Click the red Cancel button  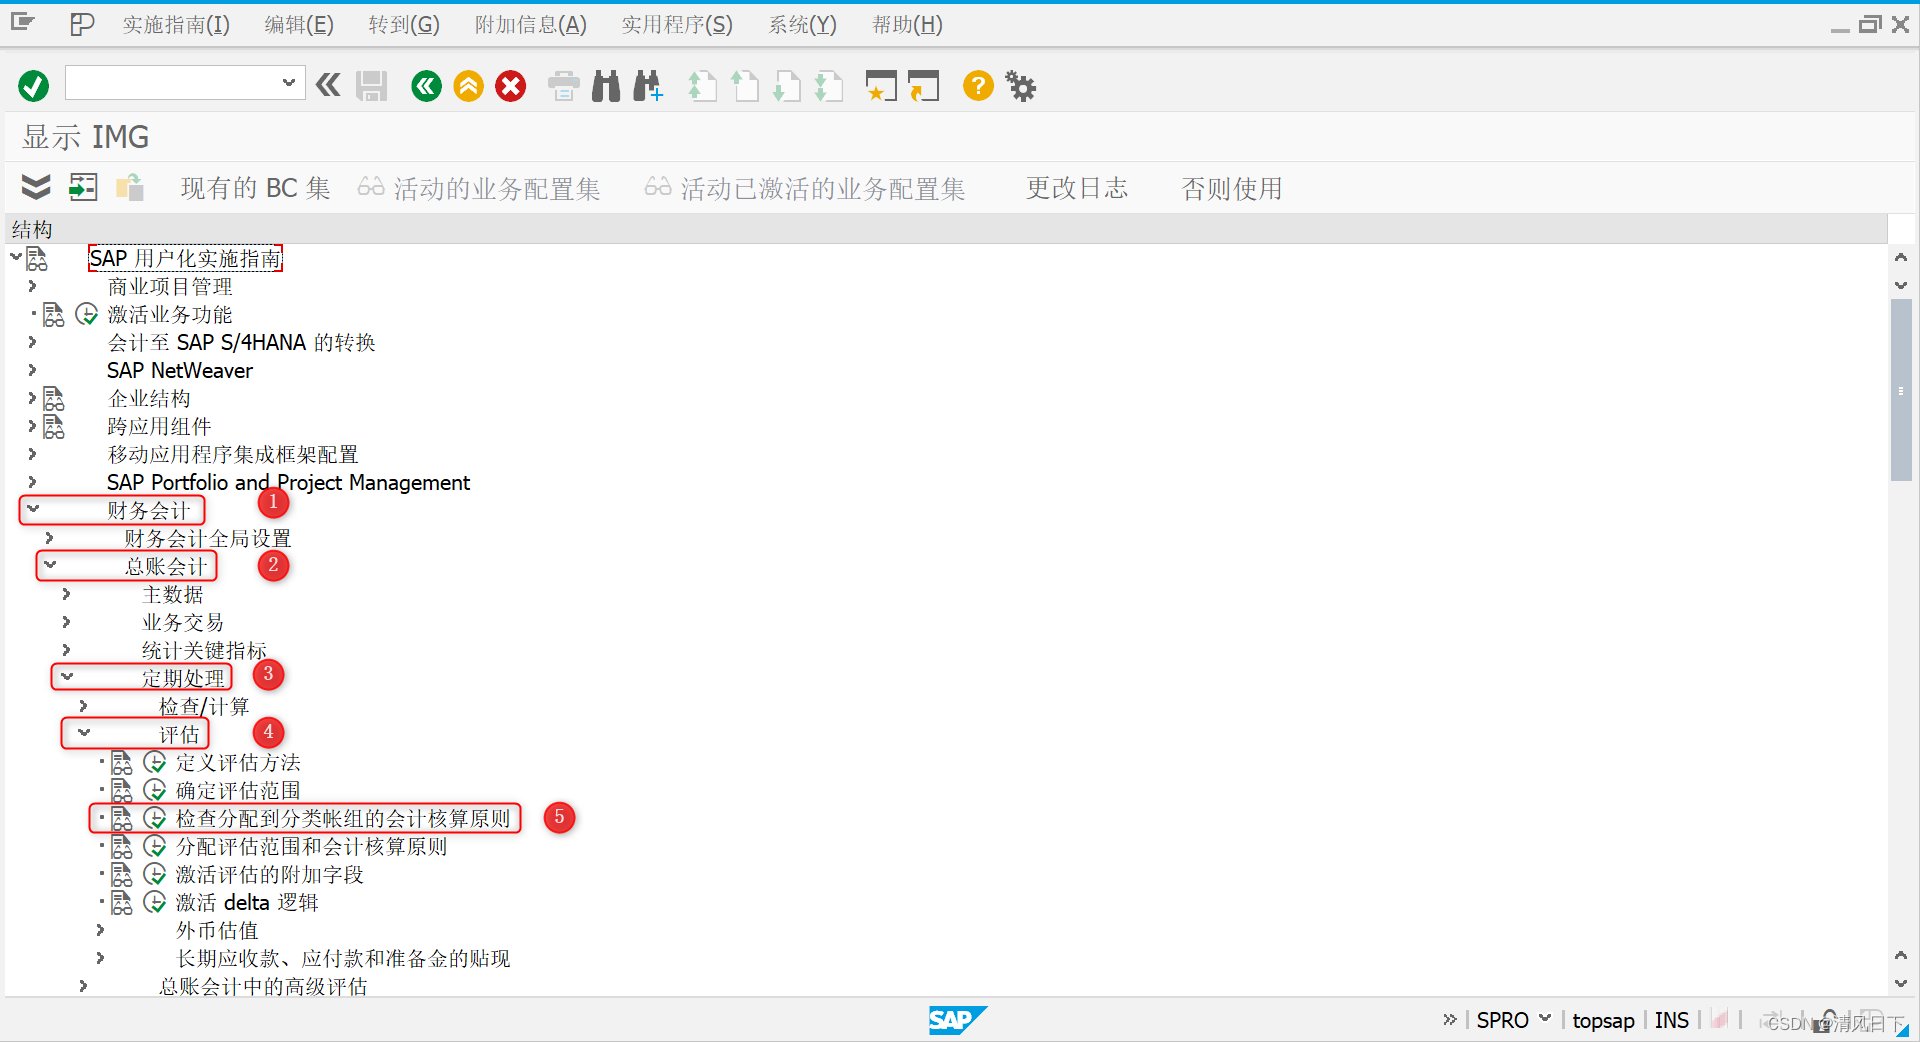click(511, 86)
